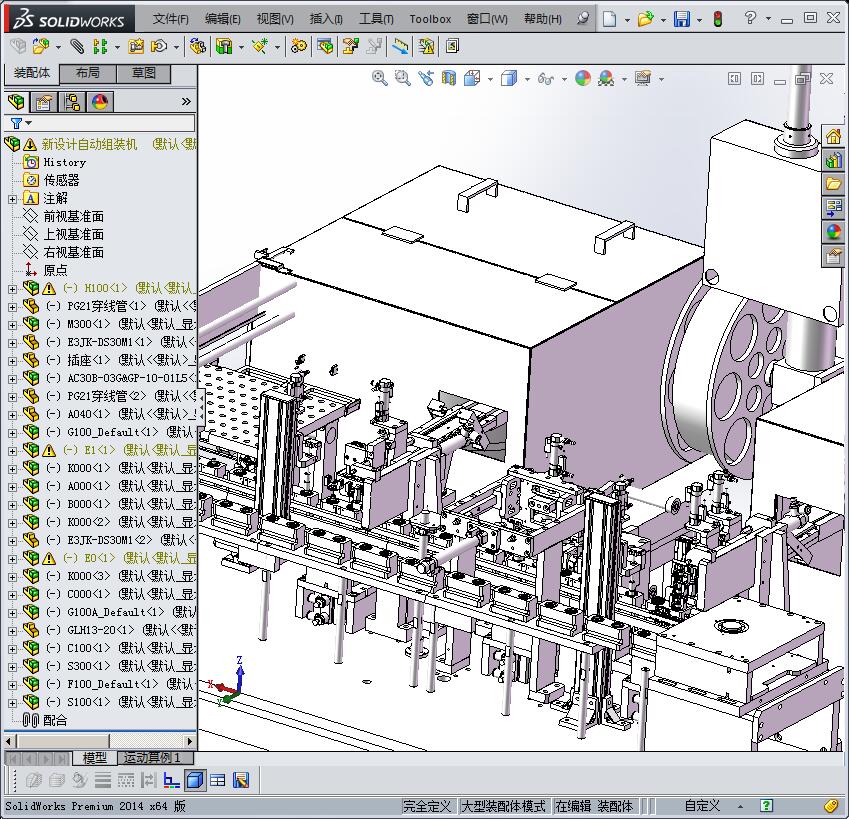Click the DisplayManager colored ball icon
The image size is (849, 819).
100,101
